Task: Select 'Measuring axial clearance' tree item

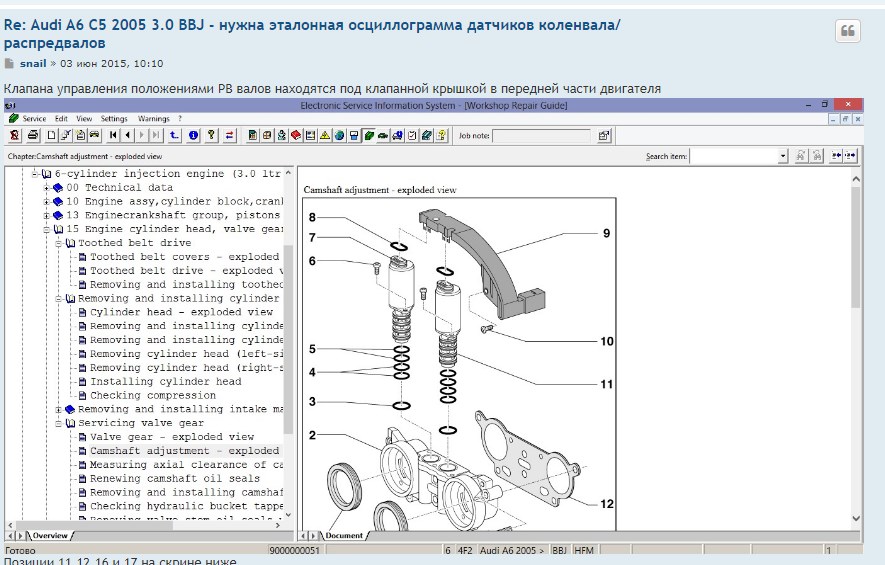Action: pyautogui.click(x=186, y=465)
